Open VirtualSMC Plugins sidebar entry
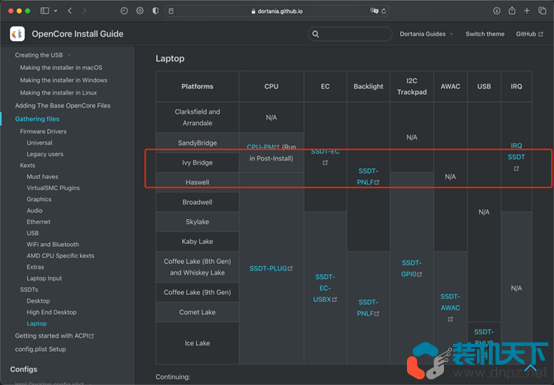The width and height of the screenshot is (554, 385). 53,188
